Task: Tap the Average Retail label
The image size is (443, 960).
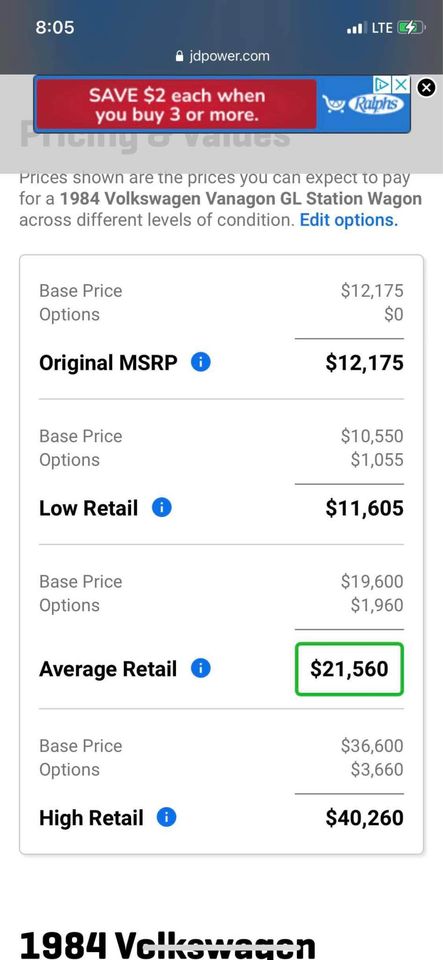Action: pos(108,669)
